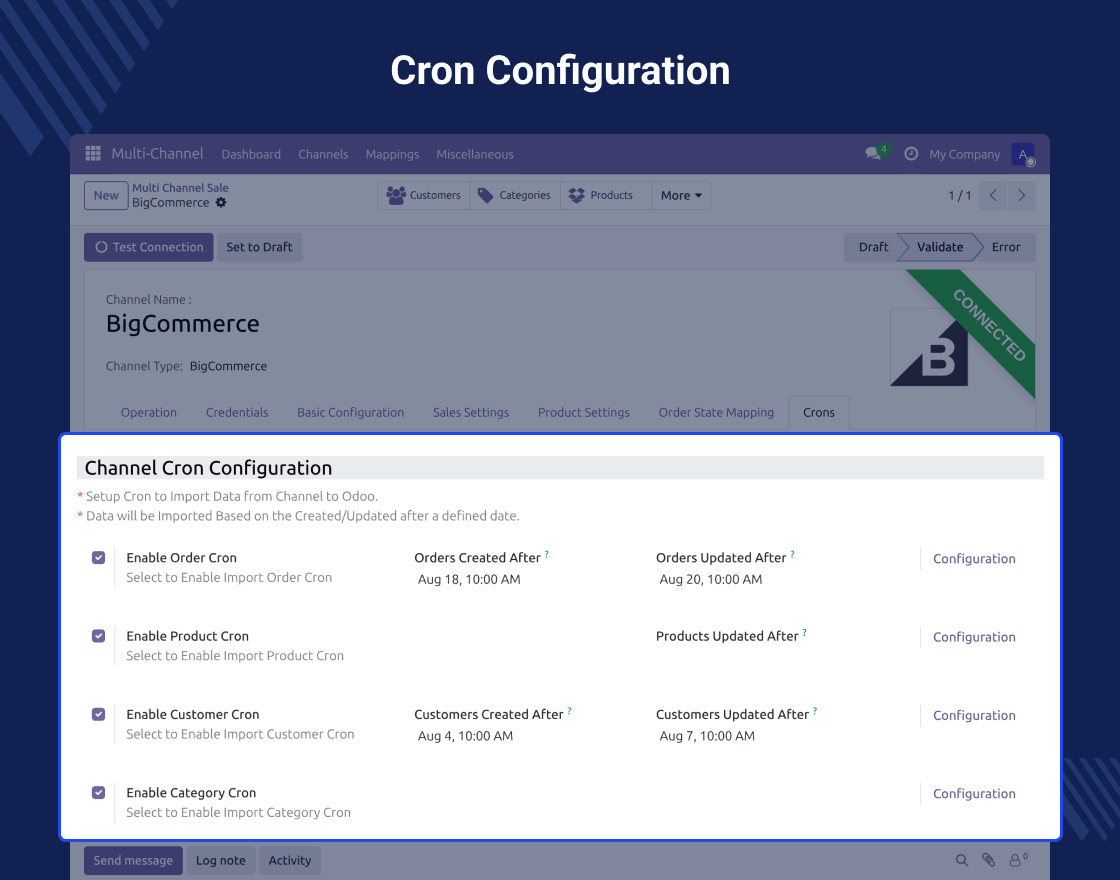Click help icon beside Orders Updated After
The width and height of the screenshot is (1120, 880).
point(792,554)
